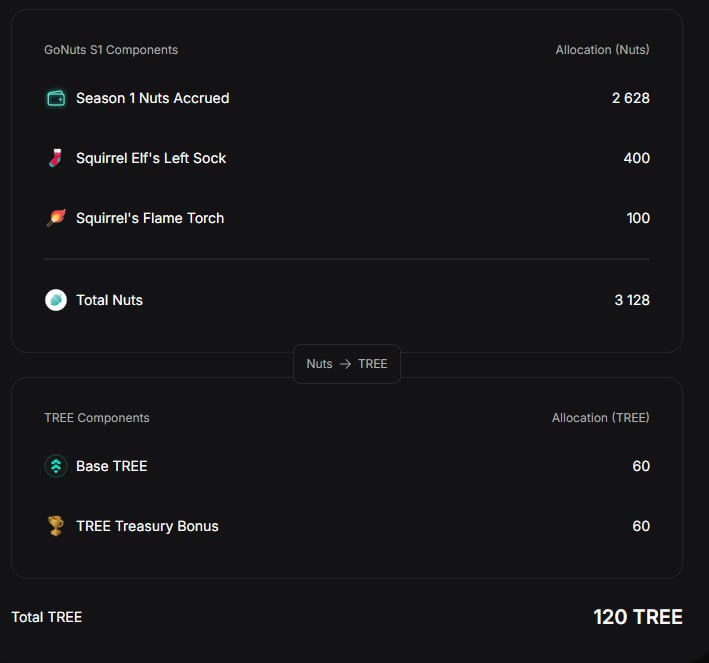Select the Squirrel's Flame Torch label
The height and width of the screenshot is (663, 709).
click(150, 218)
